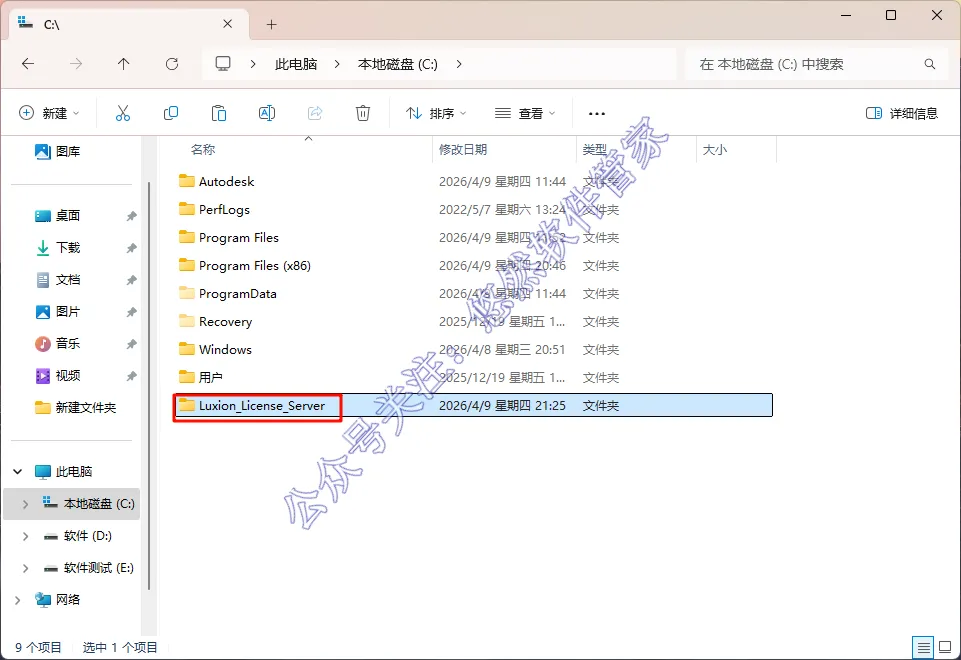Refresh the current folder view
The width and height of the screenshot is (961, 660).
pyautogui.click(x=172, y=64)
